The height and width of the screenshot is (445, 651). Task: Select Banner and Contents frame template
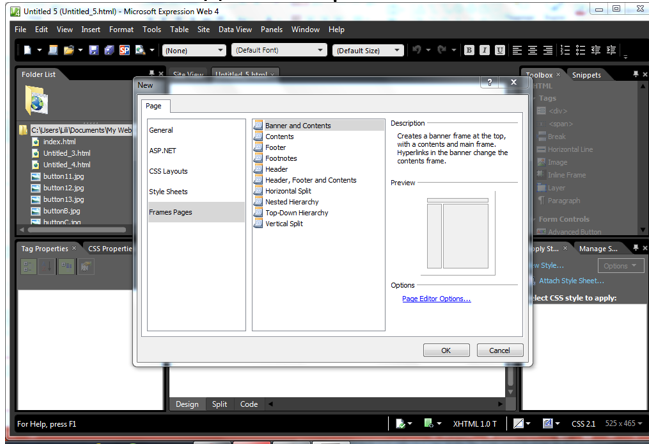(x=318, y=125)
